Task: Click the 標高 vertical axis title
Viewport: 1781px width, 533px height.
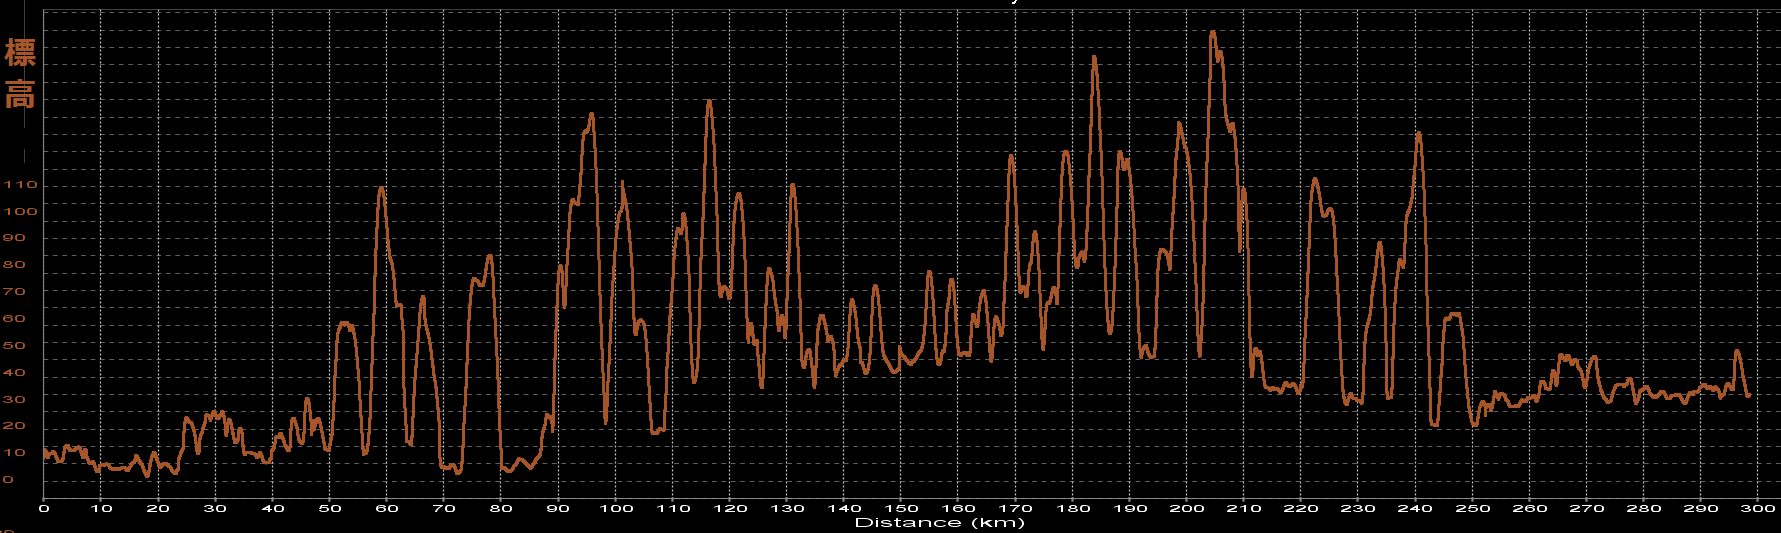Action: [20, 74]
